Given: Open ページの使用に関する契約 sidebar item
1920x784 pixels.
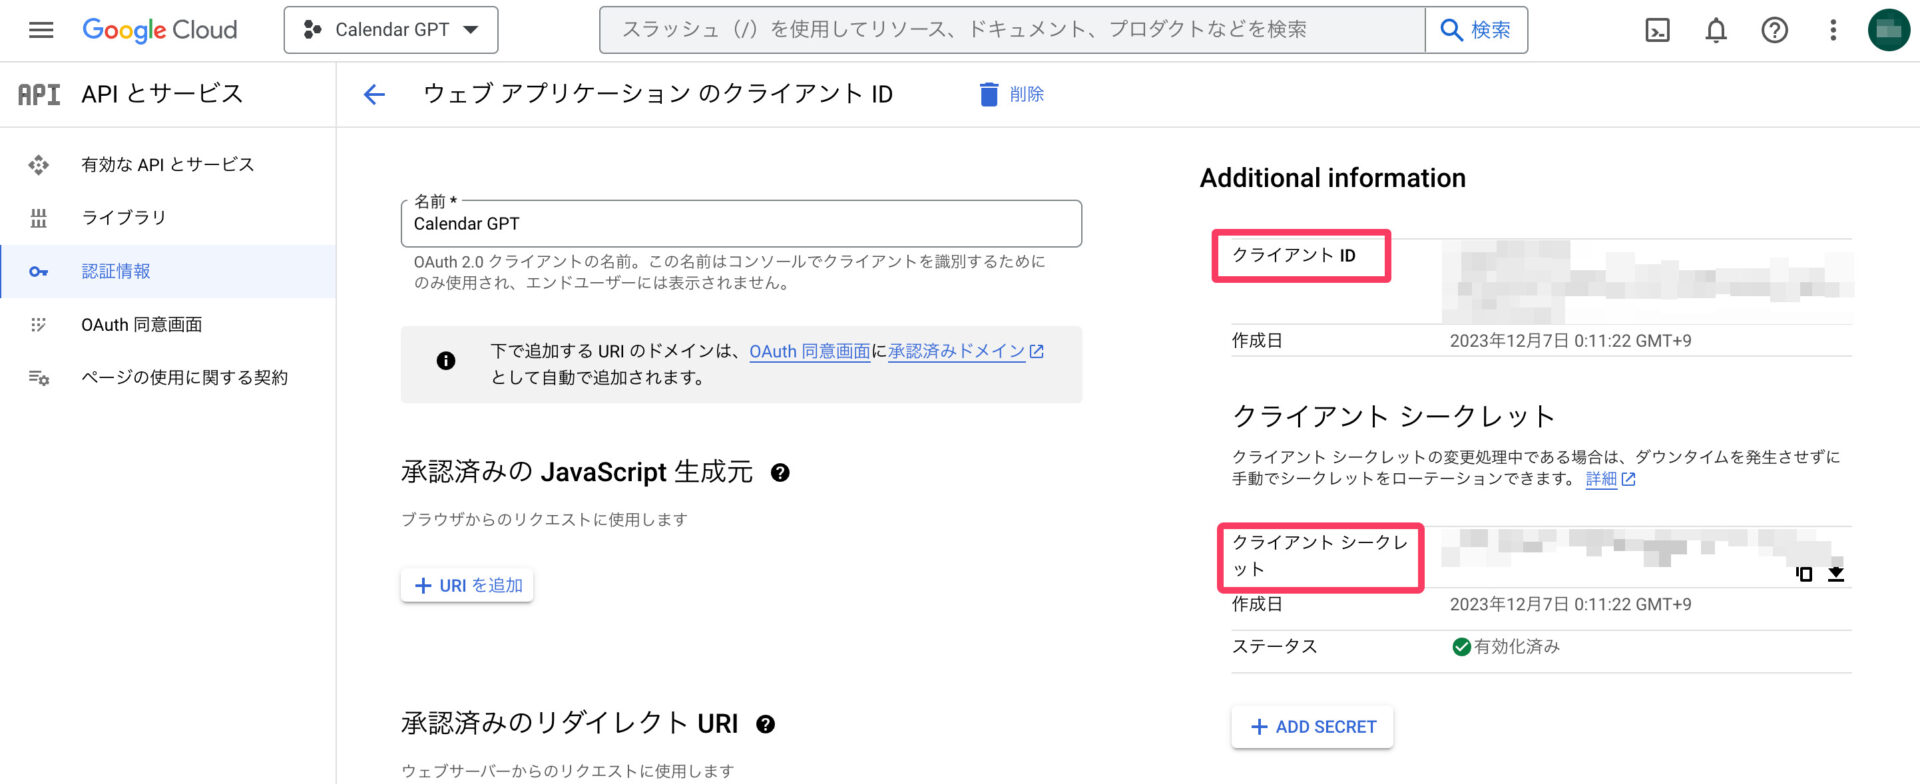Looking at the screenshot, I should pos(184,378).
